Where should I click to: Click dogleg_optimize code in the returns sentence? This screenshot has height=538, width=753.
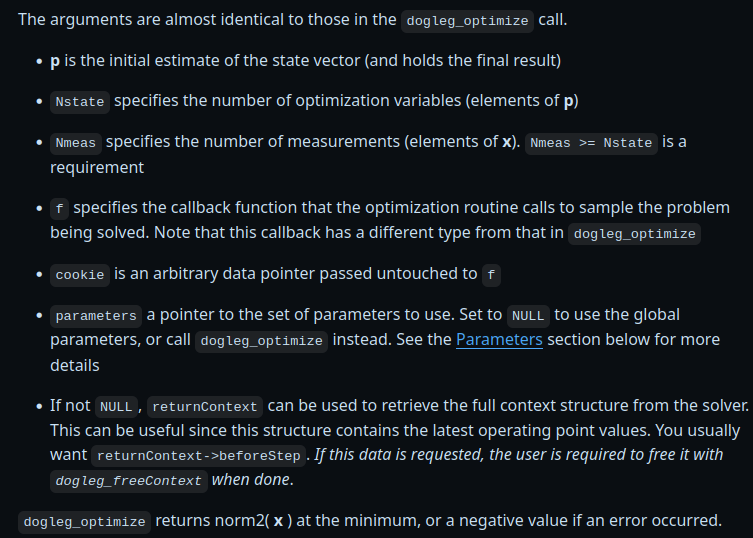(85, 522)
